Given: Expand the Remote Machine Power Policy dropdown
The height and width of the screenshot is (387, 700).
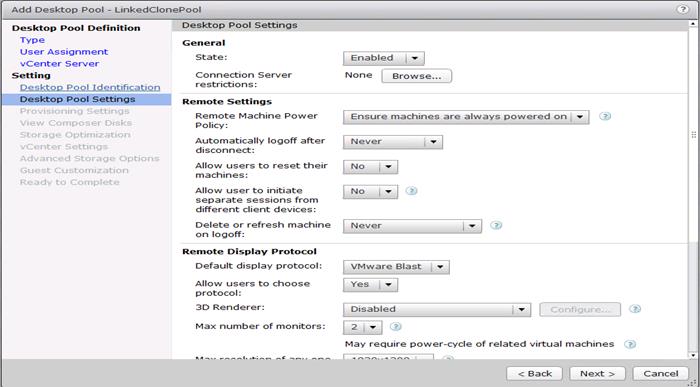Looking at the screenshot, I should click(466, 117).
